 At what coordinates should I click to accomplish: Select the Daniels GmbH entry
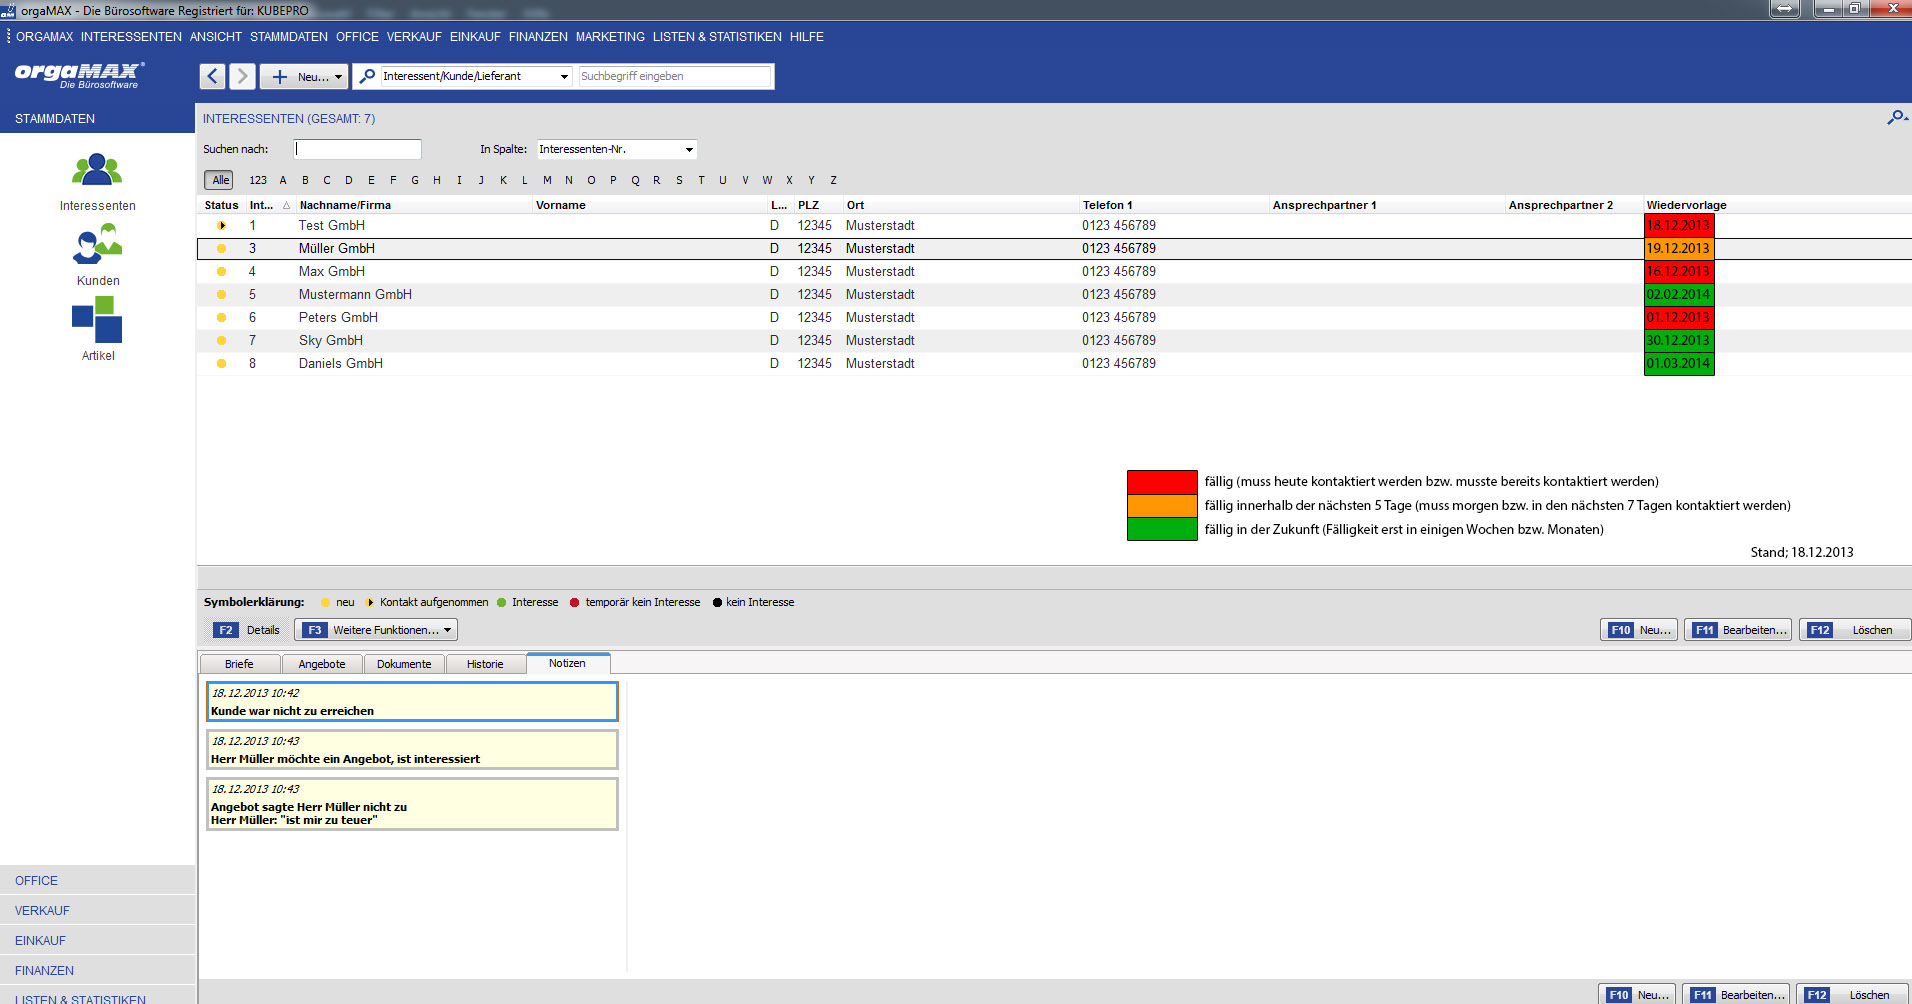coord(1054,364)
